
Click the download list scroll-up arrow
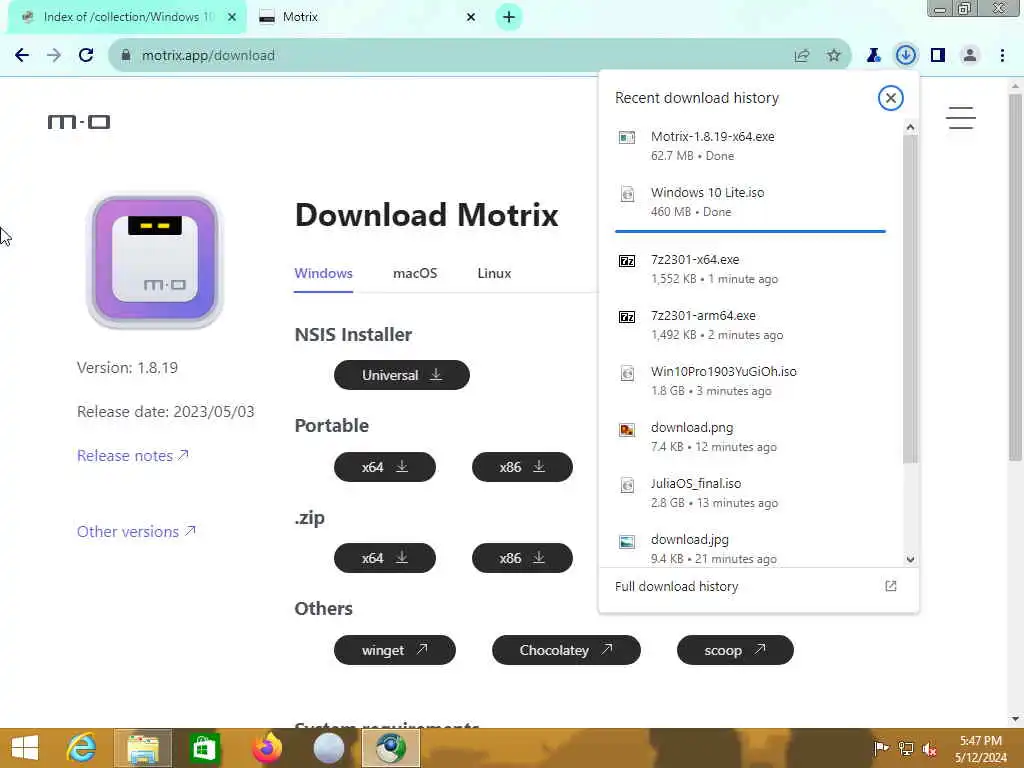(x=910, y=128)
